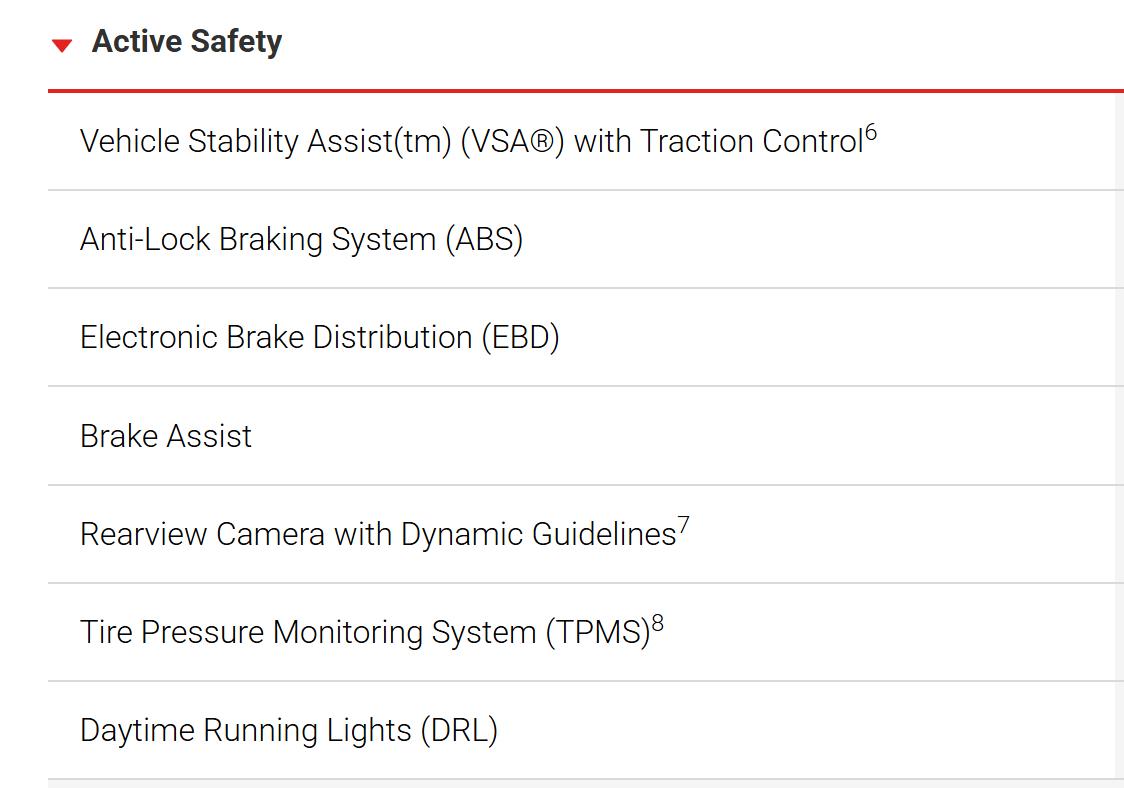Click the Active Safety heading
1124x788 pixels.
click(187, 42)
